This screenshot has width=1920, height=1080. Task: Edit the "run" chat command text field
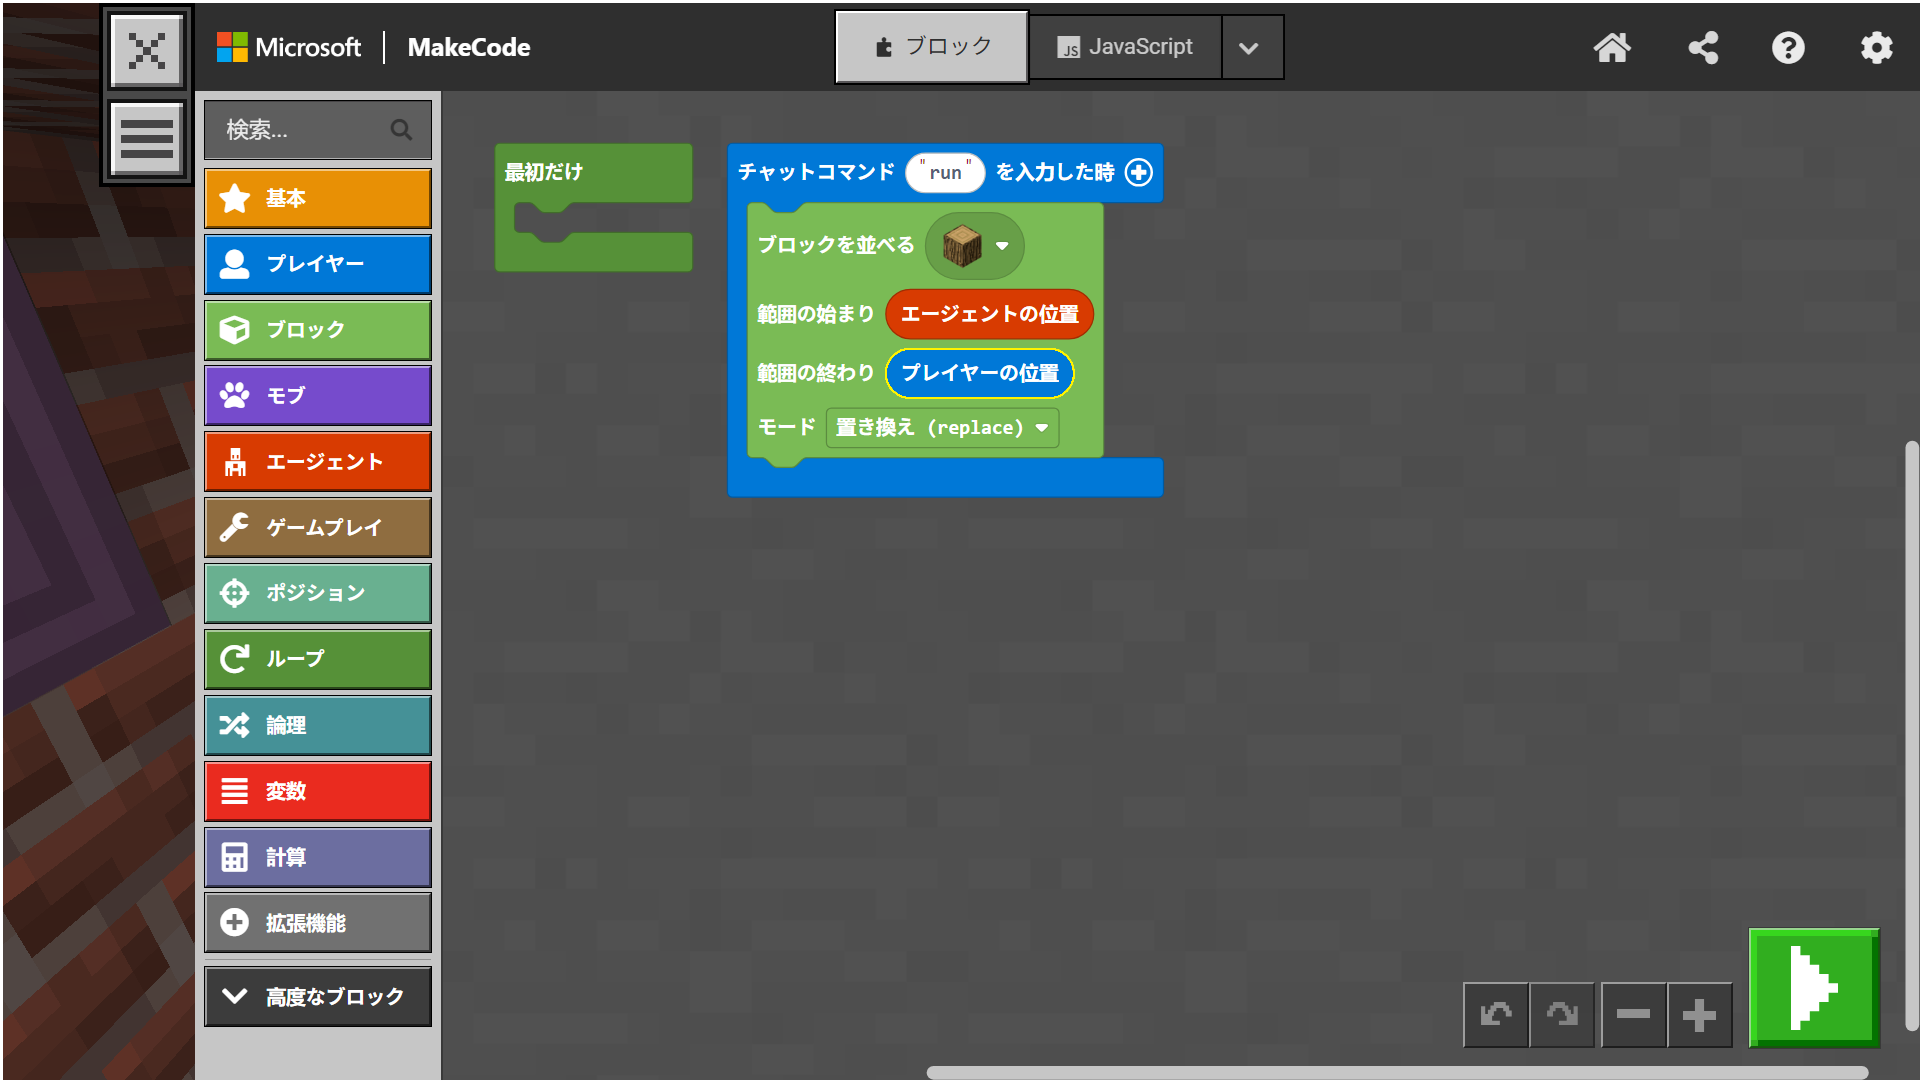(945, 172)
